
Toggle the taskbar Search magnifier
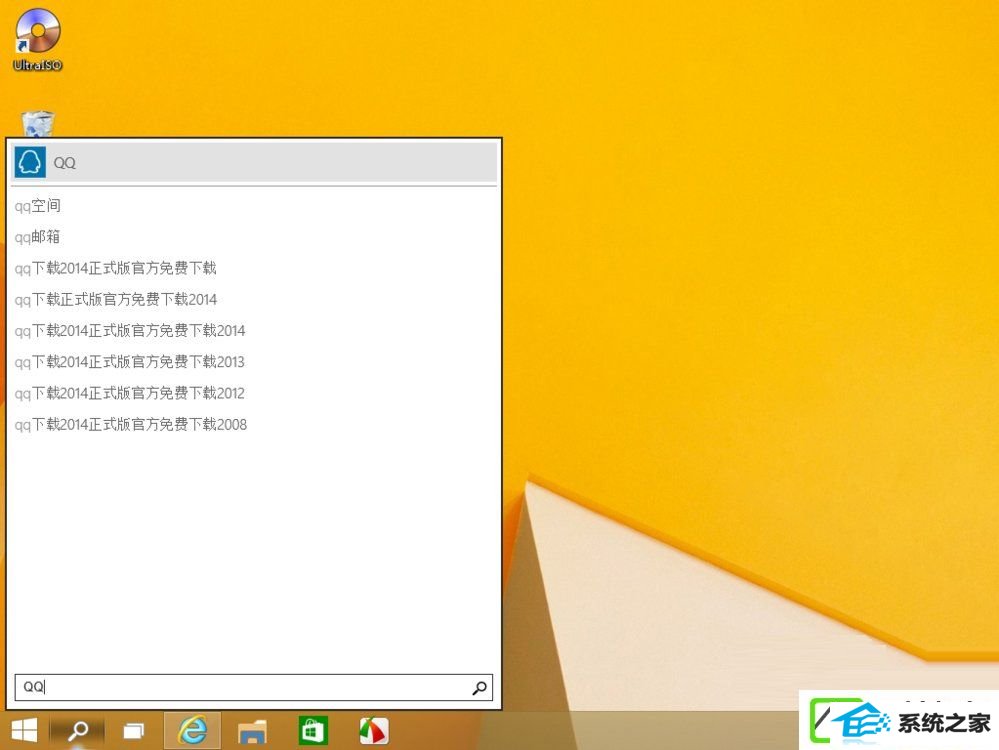click(x=78, y=730)
